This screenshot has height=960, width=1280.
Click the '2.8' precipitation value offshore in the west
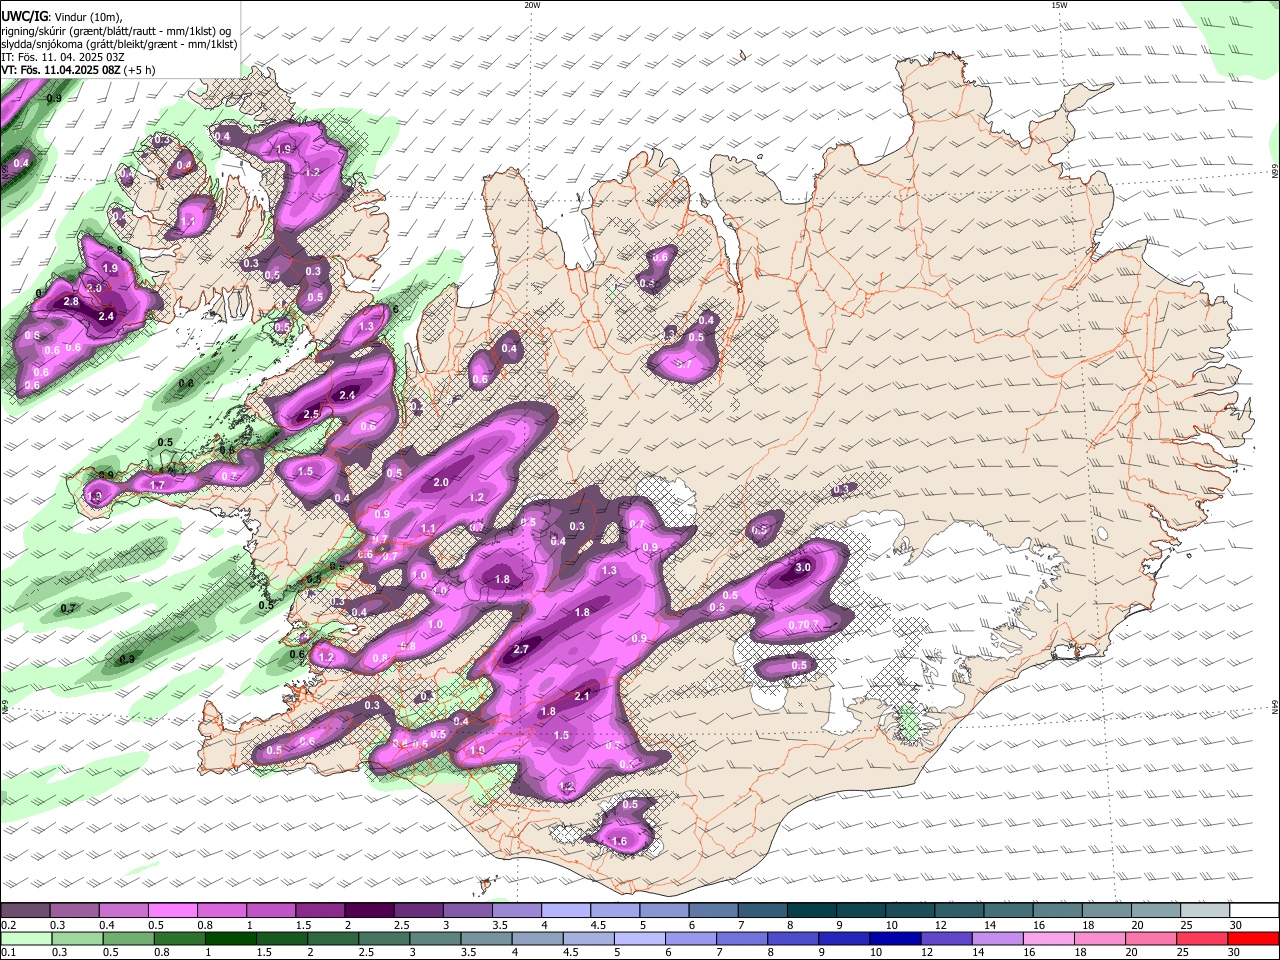click(71, 301)
